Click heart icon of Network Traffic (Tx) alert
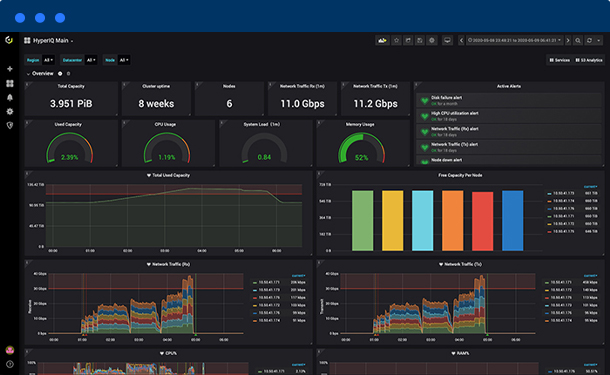610x375 pixels. click(424, 147)
